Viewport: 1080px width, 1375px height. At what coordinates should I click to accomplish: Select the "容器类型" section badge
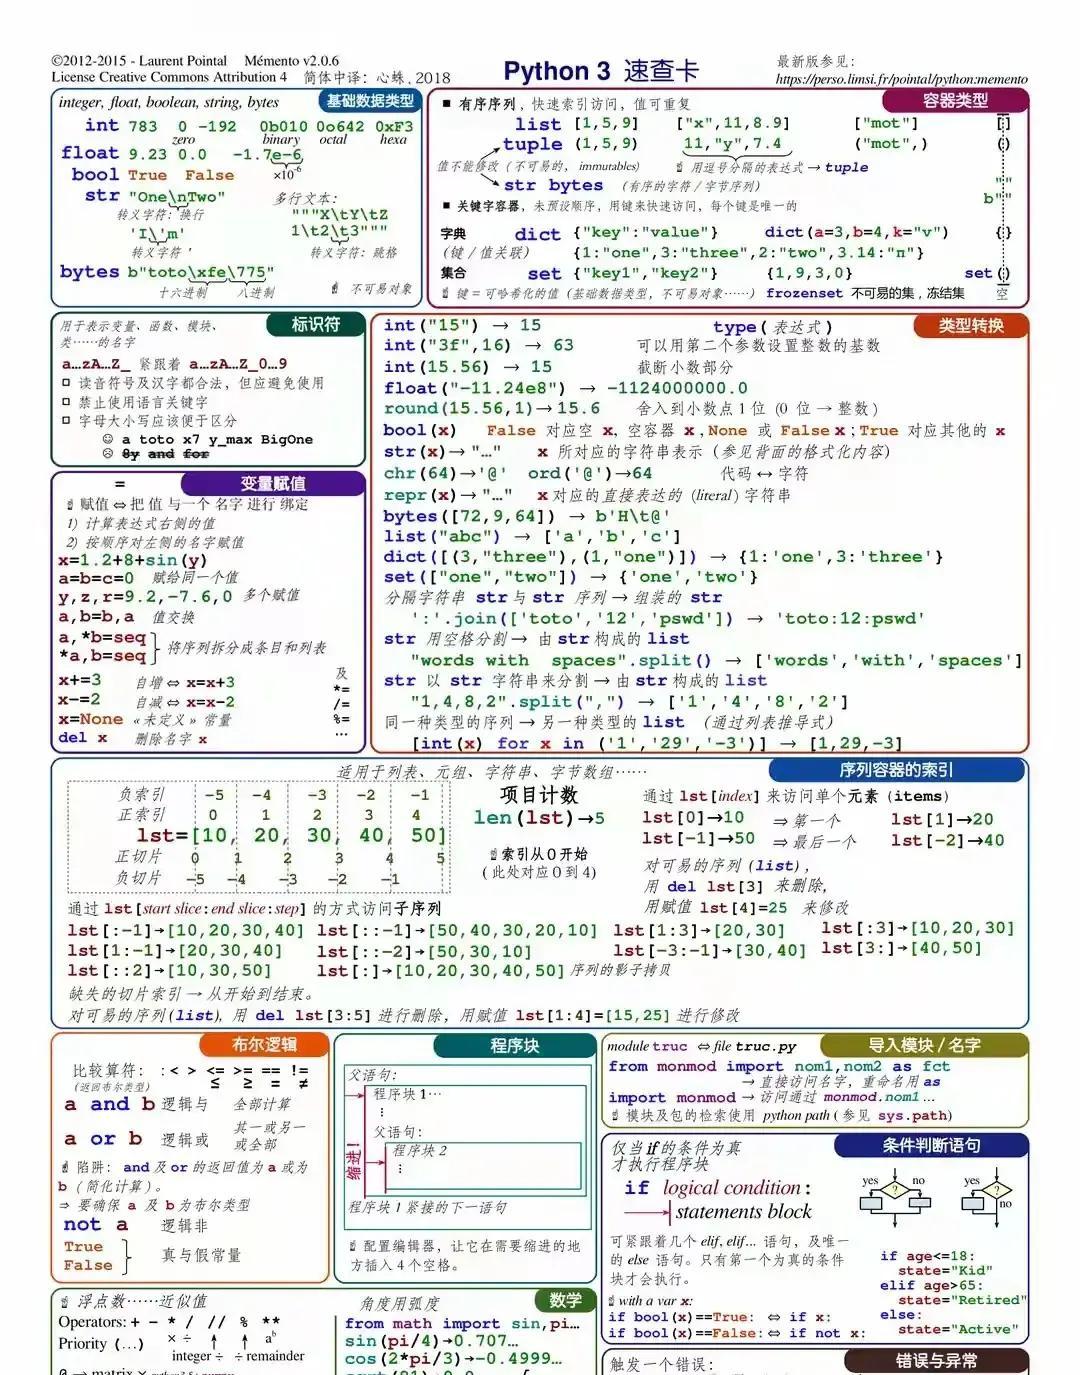click(955, 100)
